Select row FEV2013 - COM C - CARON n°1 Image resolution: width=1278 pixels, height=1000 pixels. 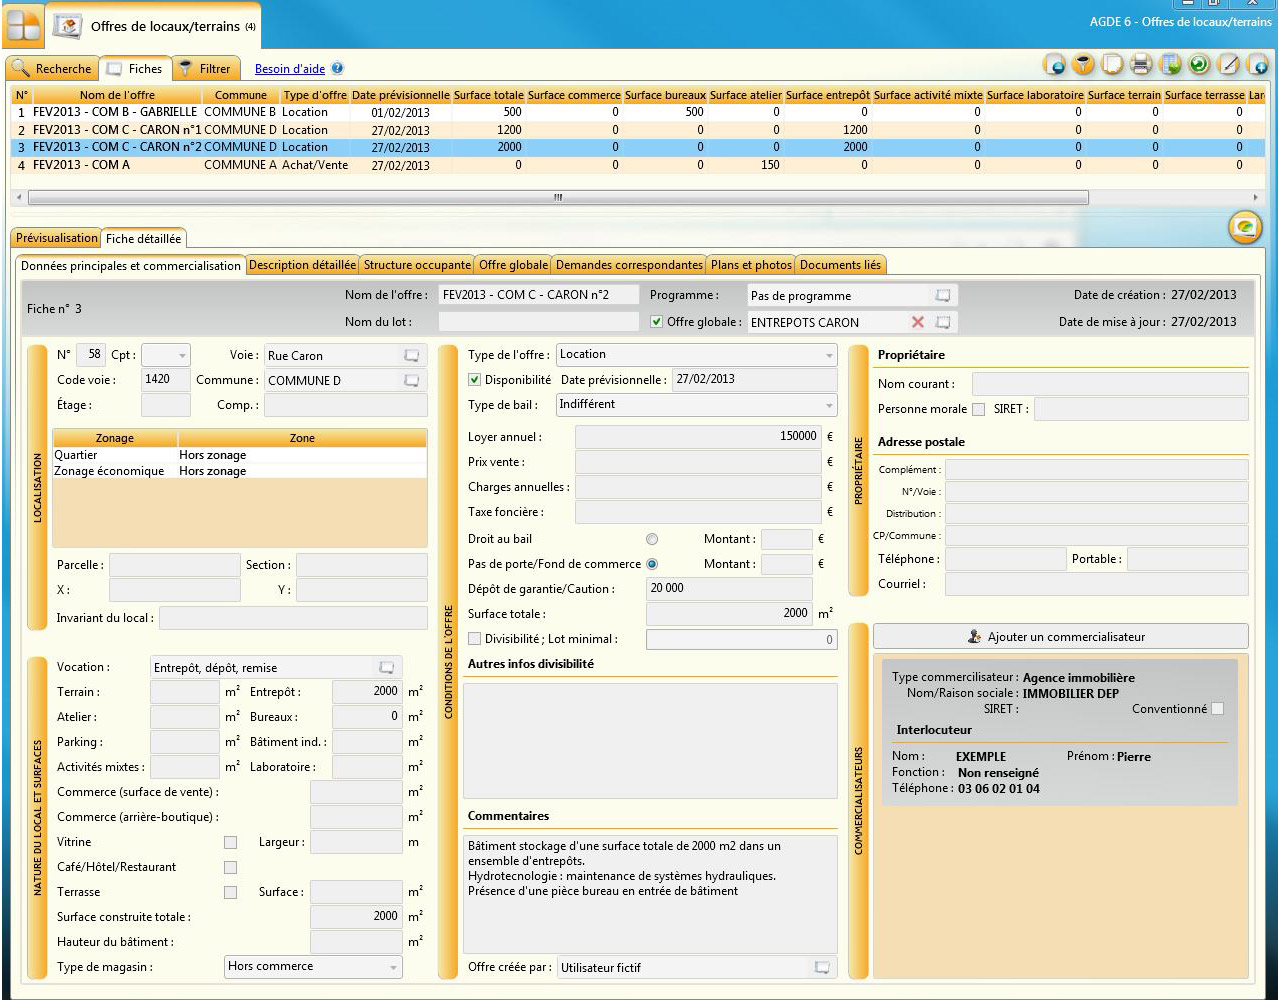click(x=638, y=130)
